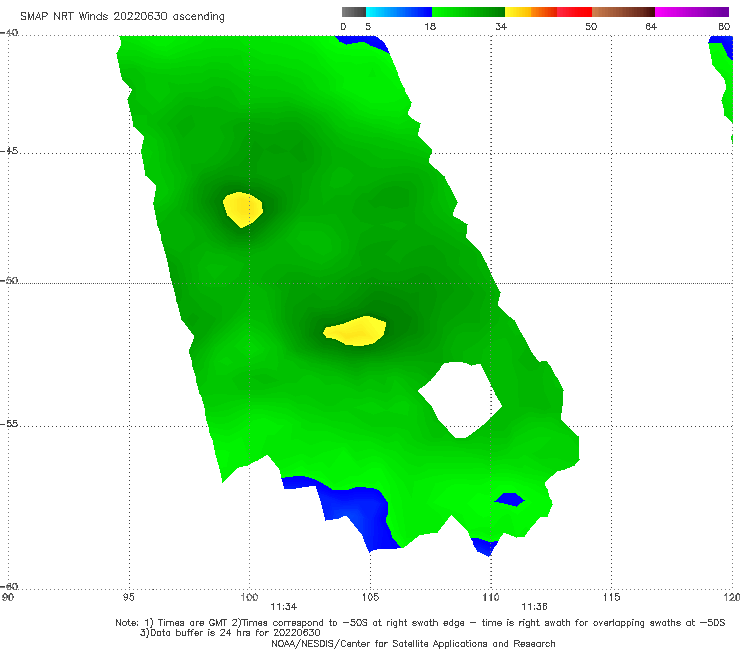
Task: Click the red segment of the color bar
Action: click(574, 12)
